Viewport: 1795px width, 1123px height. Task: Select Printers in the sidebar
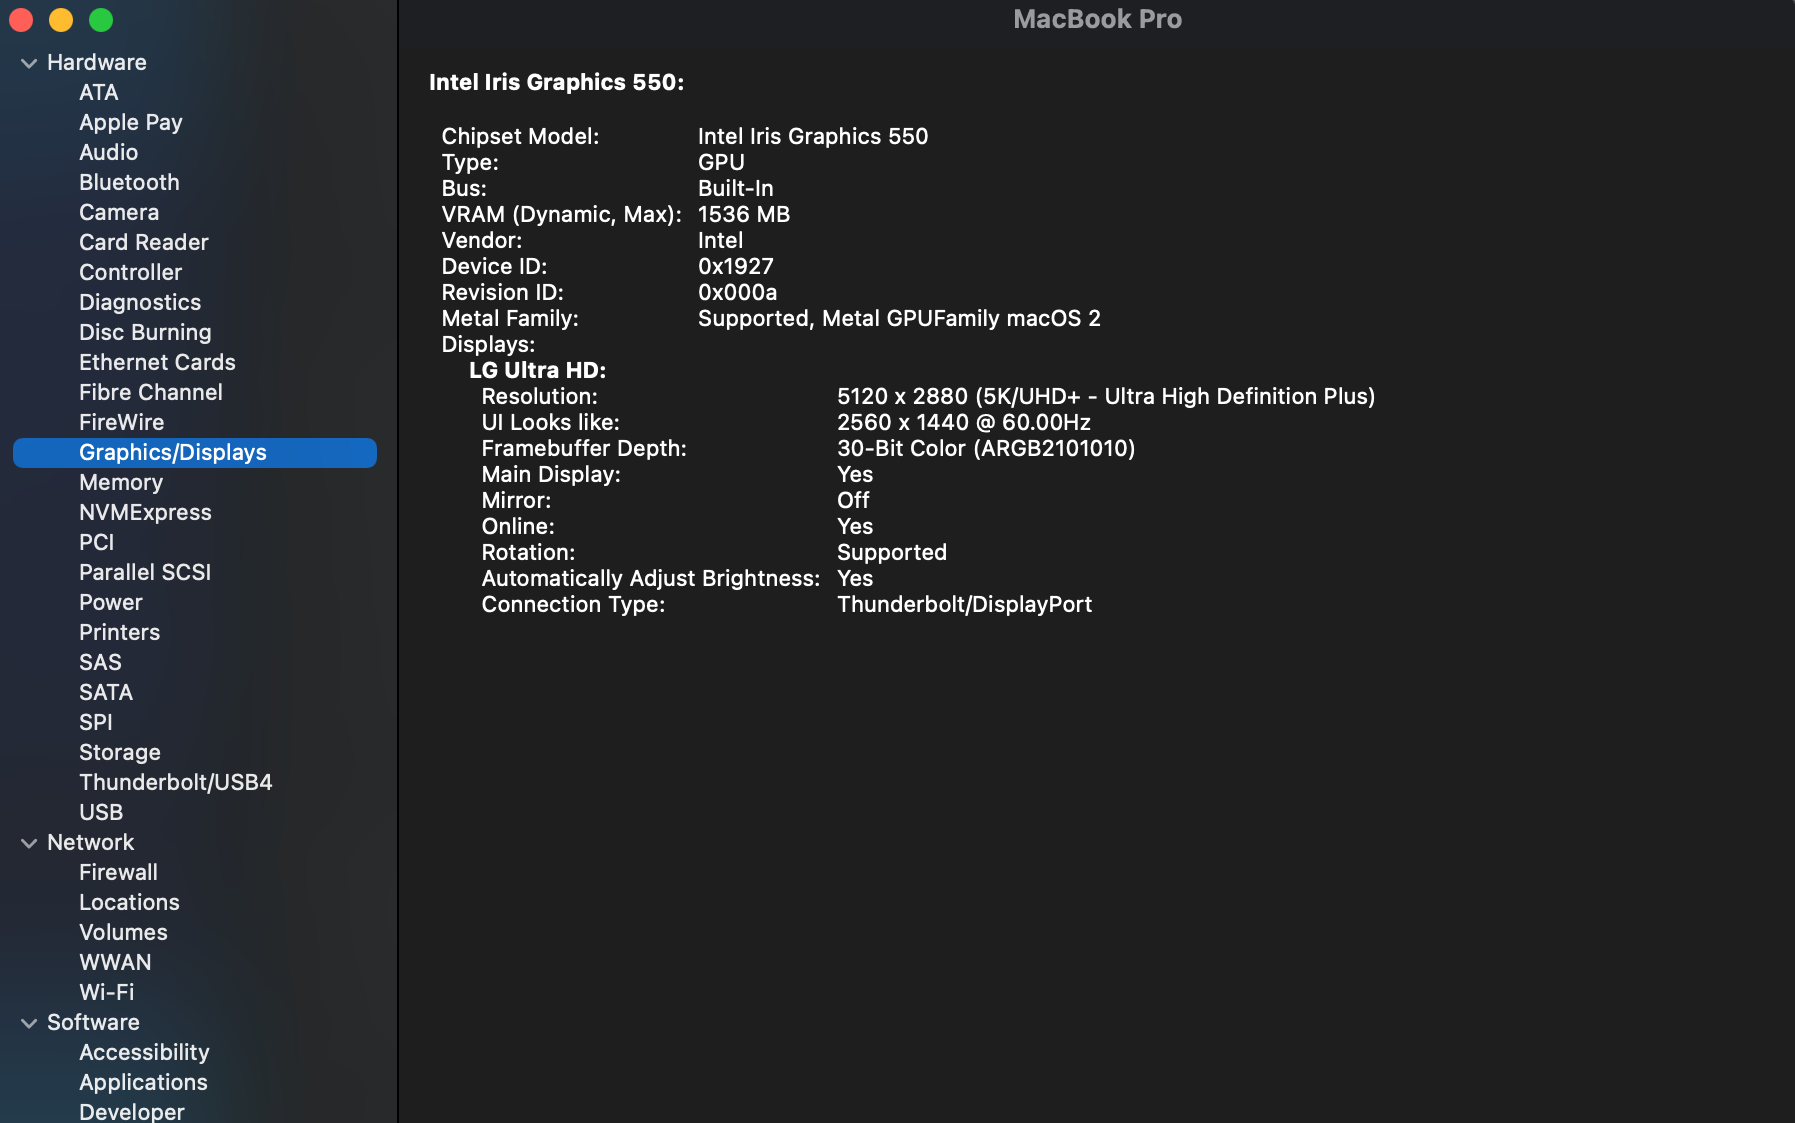coord(120,632)
